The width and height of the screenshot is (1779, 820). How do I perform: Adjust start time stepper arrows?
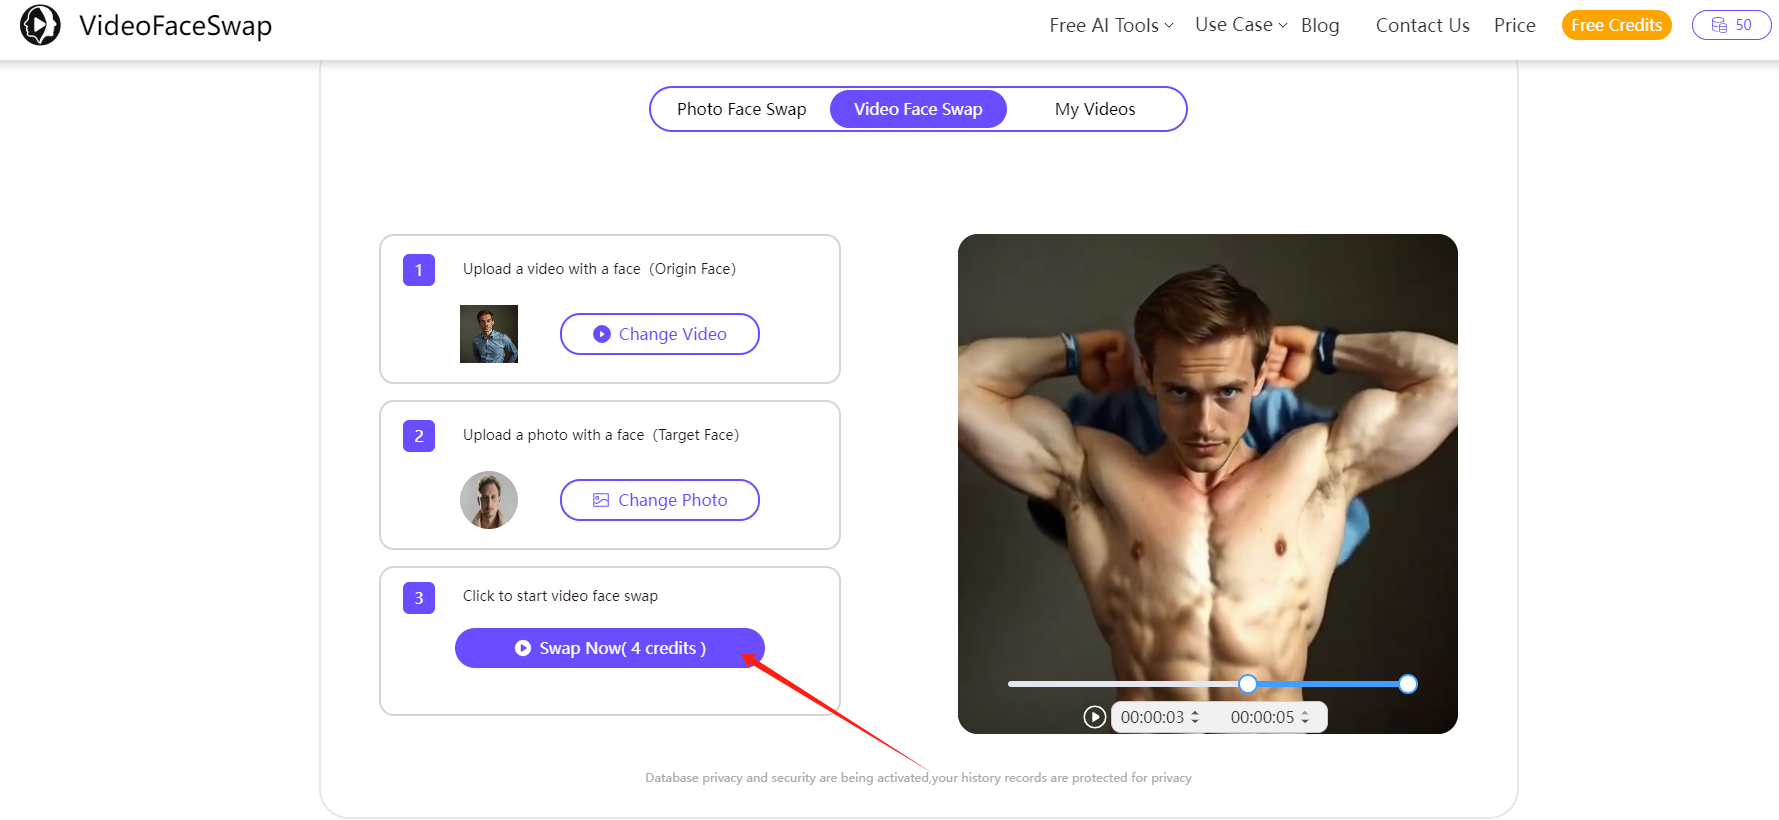pos(1195,717)
